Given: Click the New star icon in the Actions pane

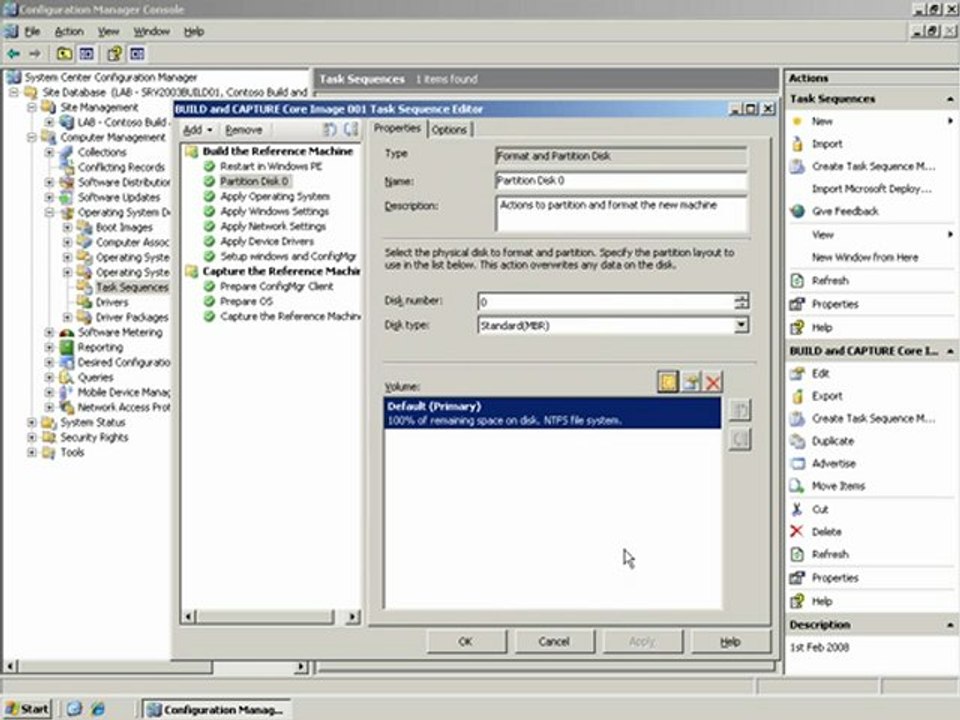Looking at the screenshot, I should (797, 121).
